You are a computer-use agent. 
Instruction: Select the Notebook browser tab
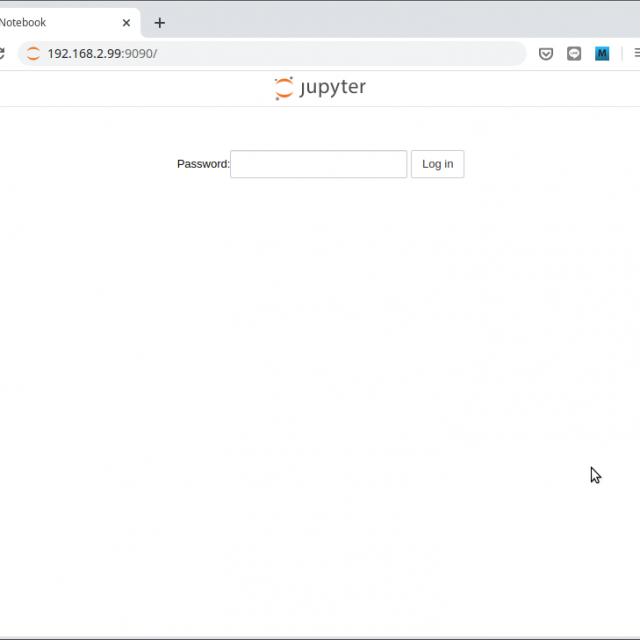[x=40, y=23]
